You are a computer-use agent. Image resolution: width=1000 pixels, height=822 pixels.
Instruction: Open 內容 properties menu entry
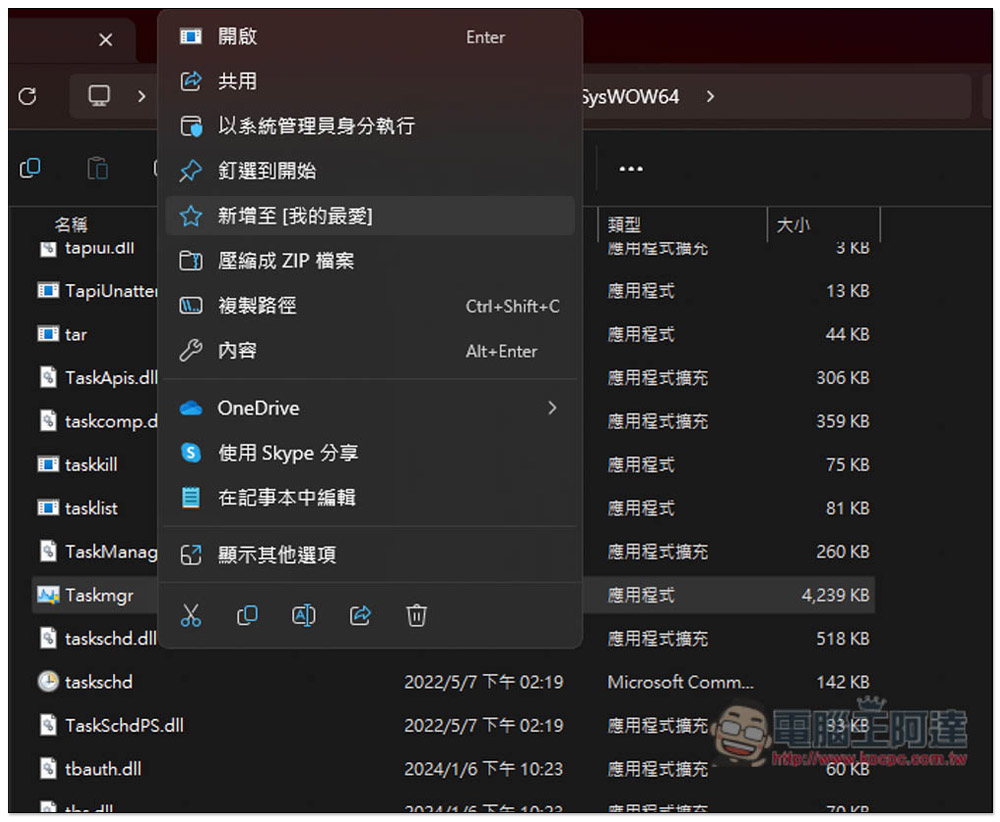coord(370,351)
